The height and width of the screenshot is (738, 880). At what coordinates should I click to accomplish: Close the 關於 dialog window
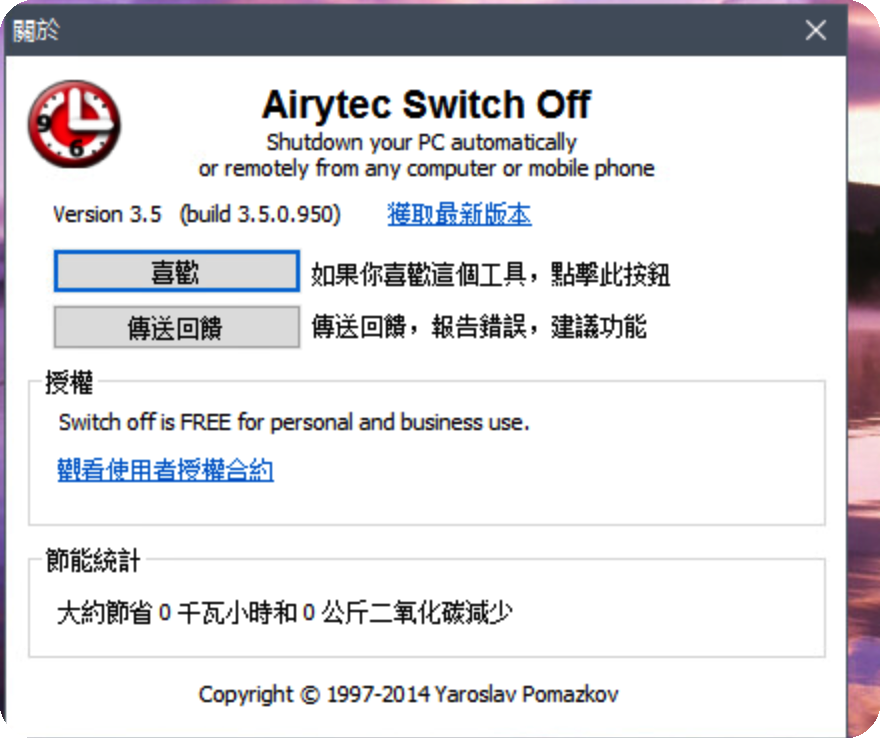pyautogui.click(x=816, y=30)
